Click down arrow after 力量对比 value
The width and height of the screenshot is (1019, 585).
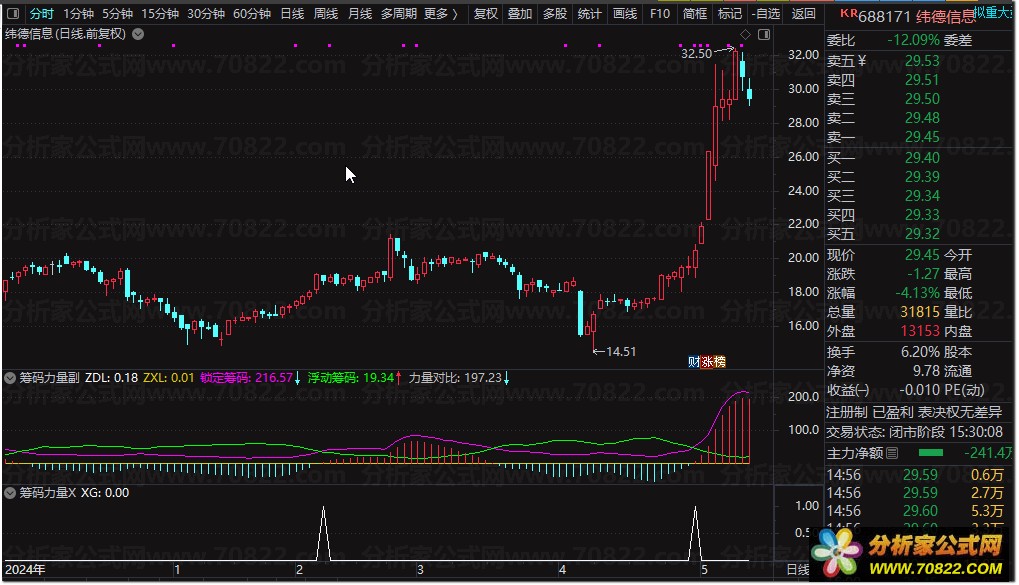(506, 378)
